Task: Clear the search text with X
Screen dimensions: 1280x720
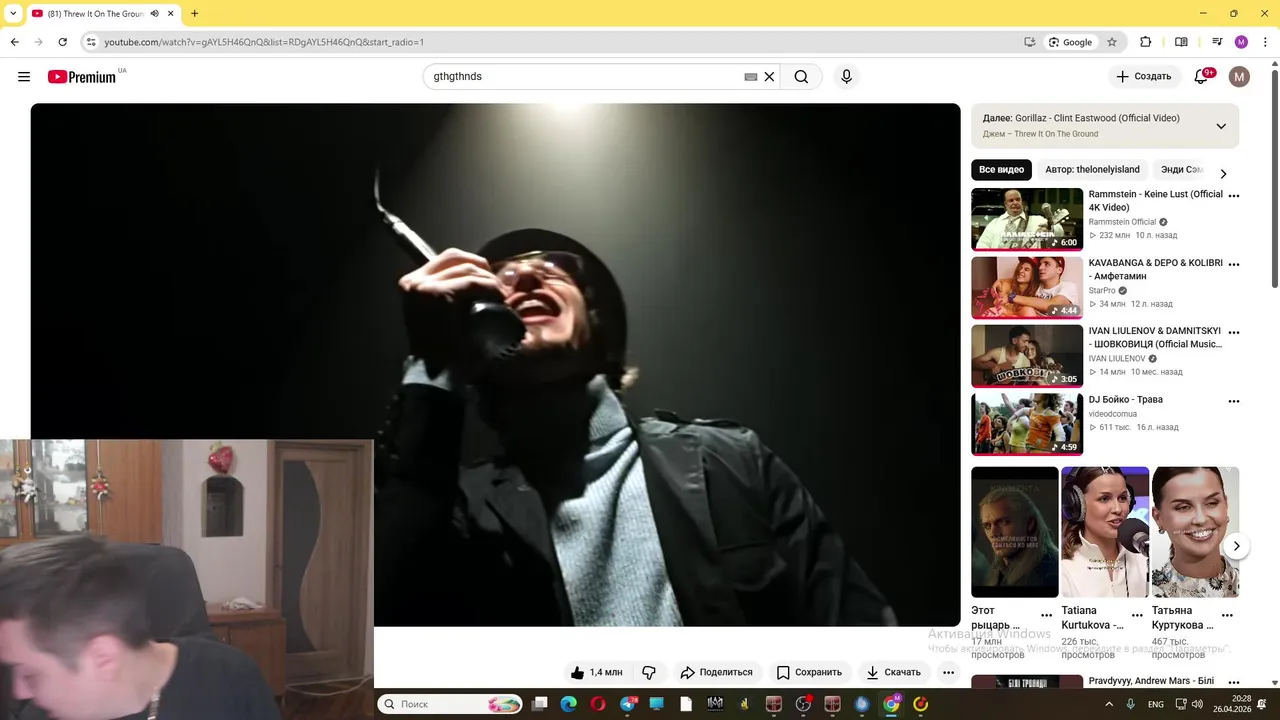Action: [769, 77]
